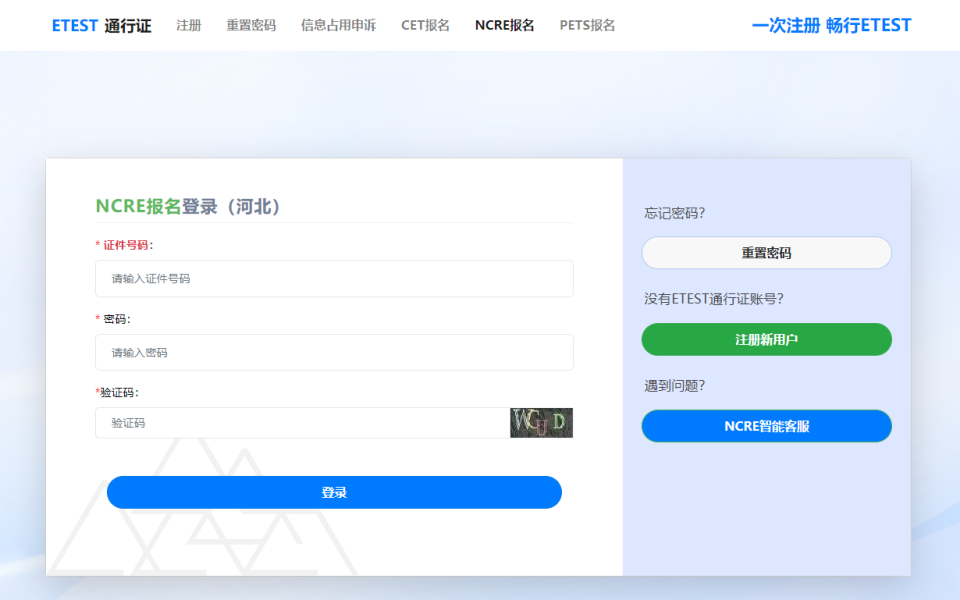Switch to the PETS报名 tab

tap(587, 26)
